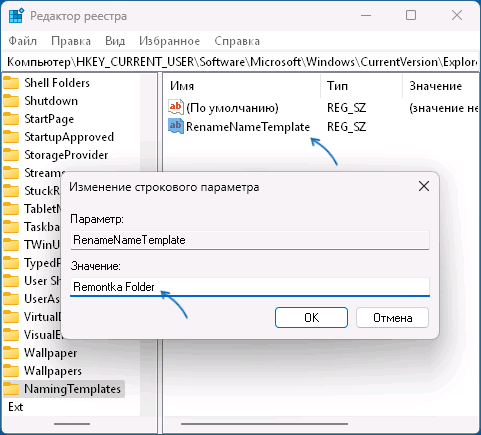481x435 pixels.
Task: Select the StartPage key
Action: pos(49,119)
